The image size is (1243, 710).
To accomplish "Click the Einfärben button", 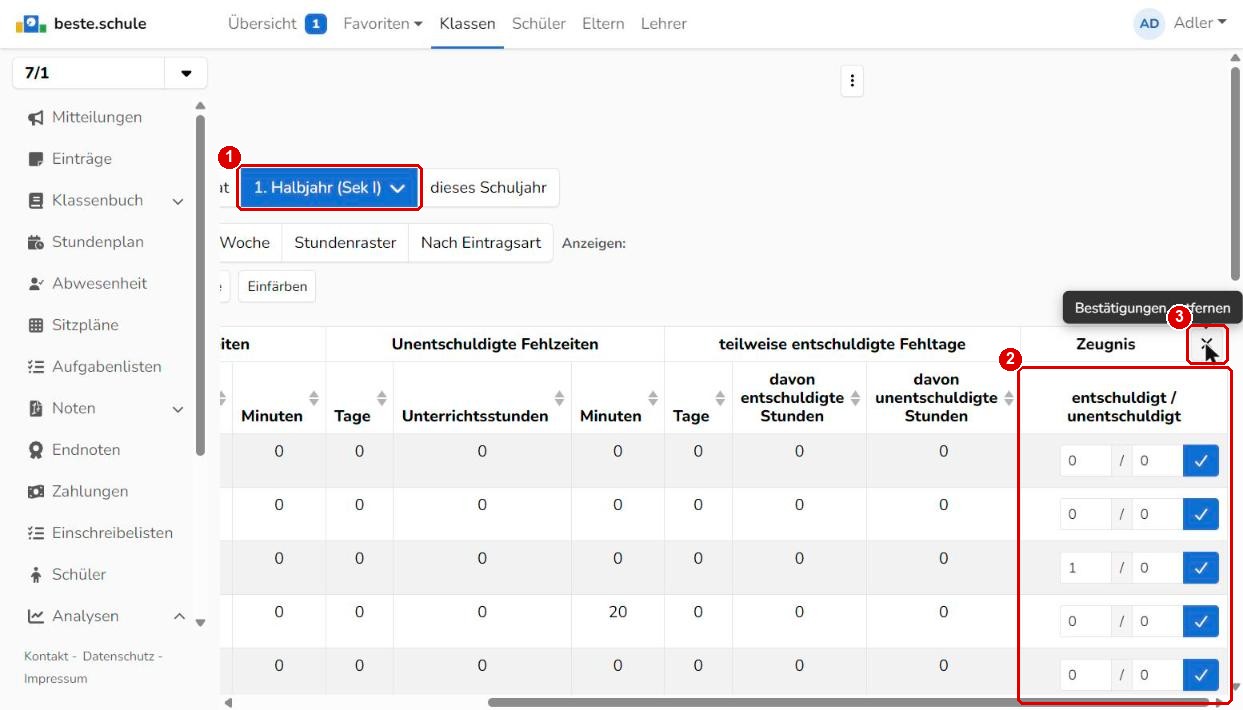I will pos(277,286).
